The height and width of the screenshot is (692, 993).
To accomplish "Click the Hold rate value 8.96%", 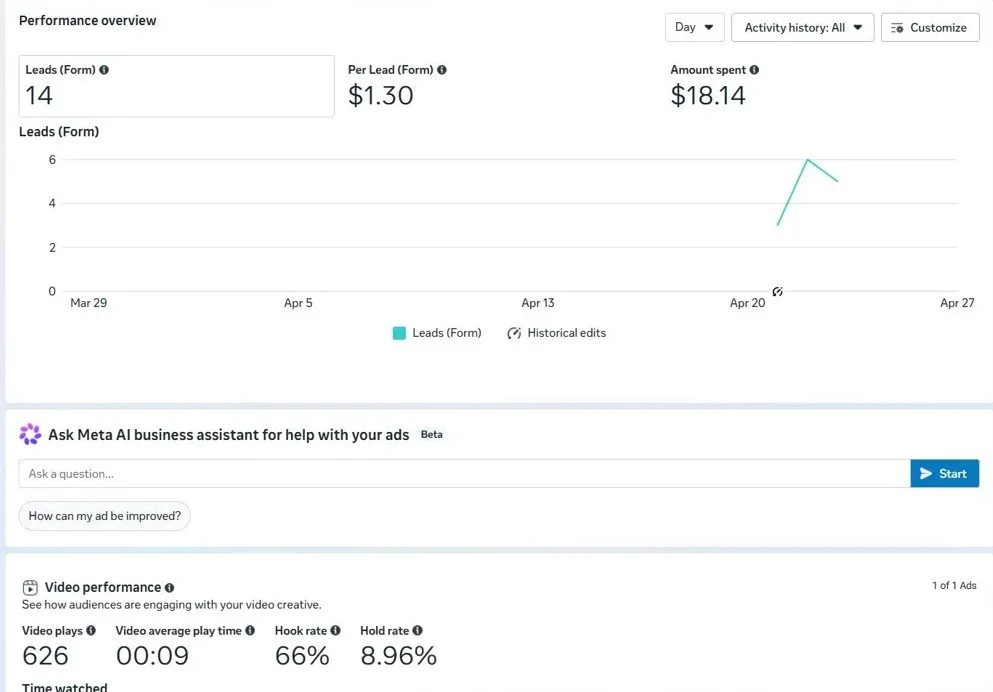I will [x=398, y=656].
